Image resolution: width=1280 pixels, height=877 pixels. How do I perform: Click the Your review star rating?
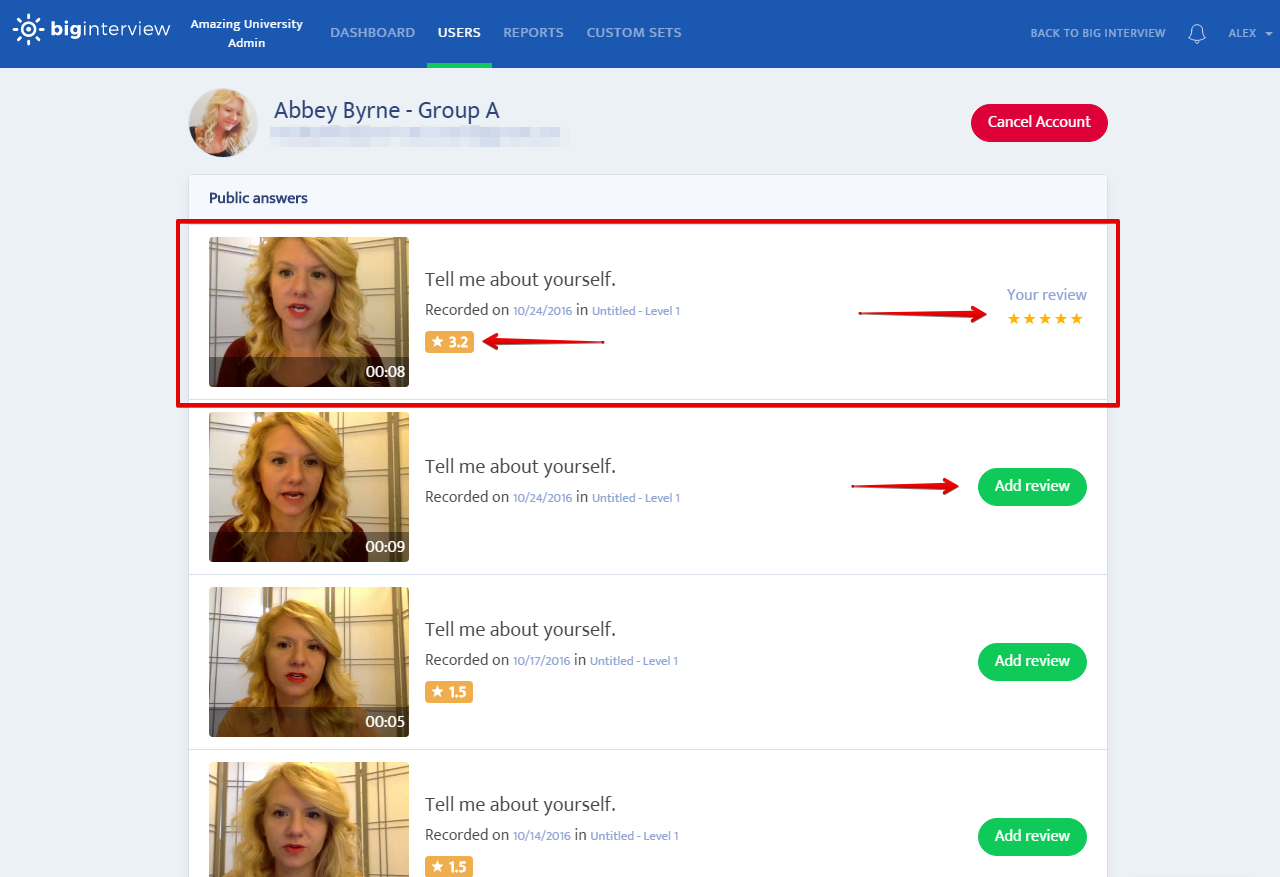tap(1045, 319)
